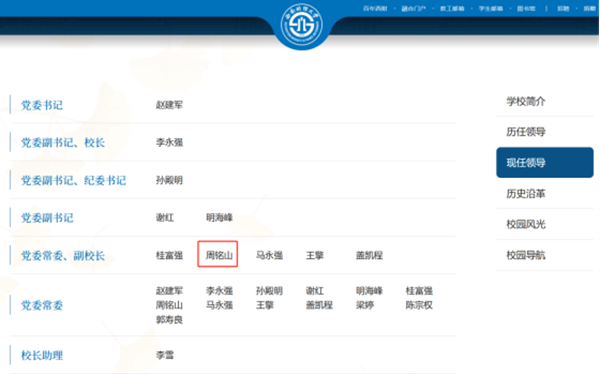Open the 招聘 recruitment link
The width and height of the screenshot is (600, 375).
click(x=563, y=8)
